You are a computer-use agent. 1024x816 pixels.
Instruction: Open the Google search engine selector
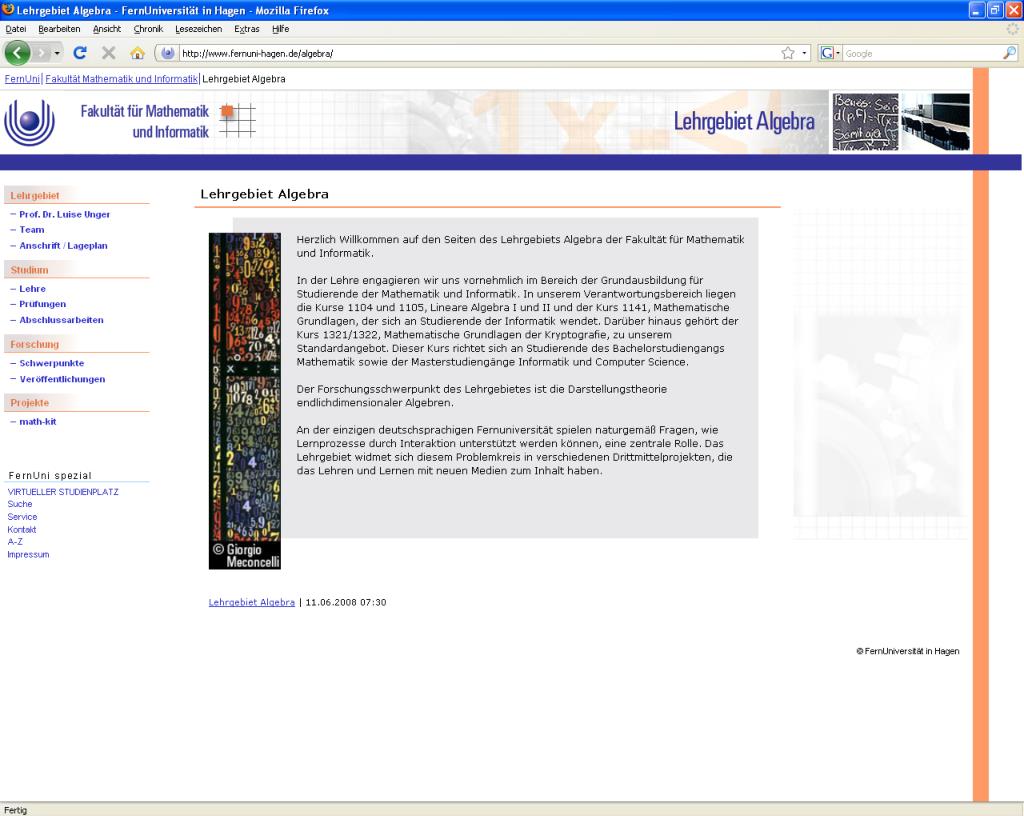[830, 54]
